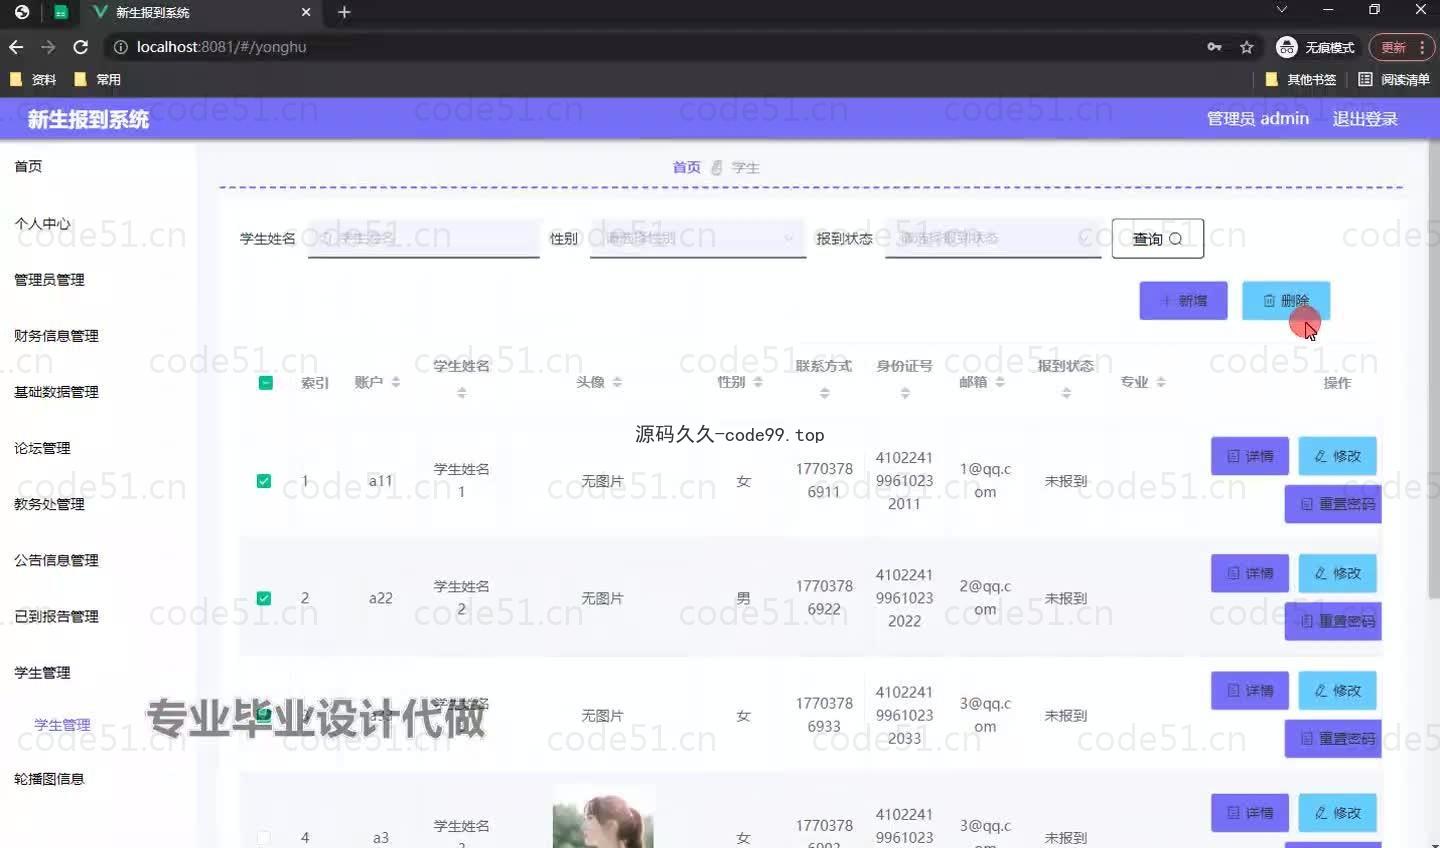Bookmark this page with the star icon
This screenshot has height=848, width=1440.
[x=1246, y=47]
